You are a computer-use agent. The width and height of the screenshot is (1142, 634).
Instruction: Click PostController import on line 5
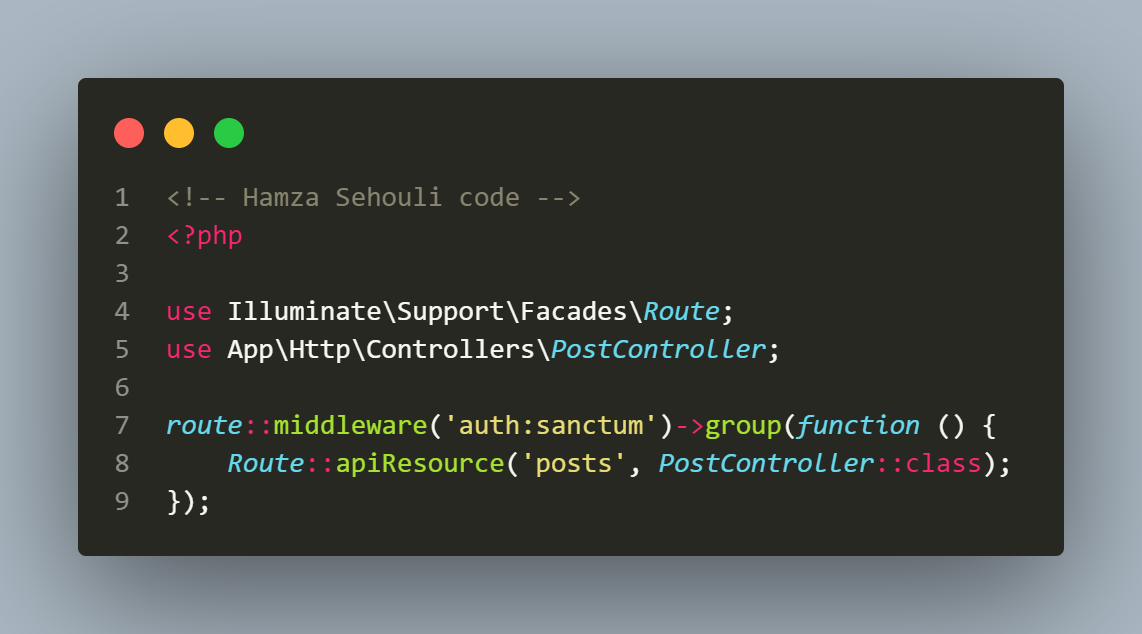(658, 349)
